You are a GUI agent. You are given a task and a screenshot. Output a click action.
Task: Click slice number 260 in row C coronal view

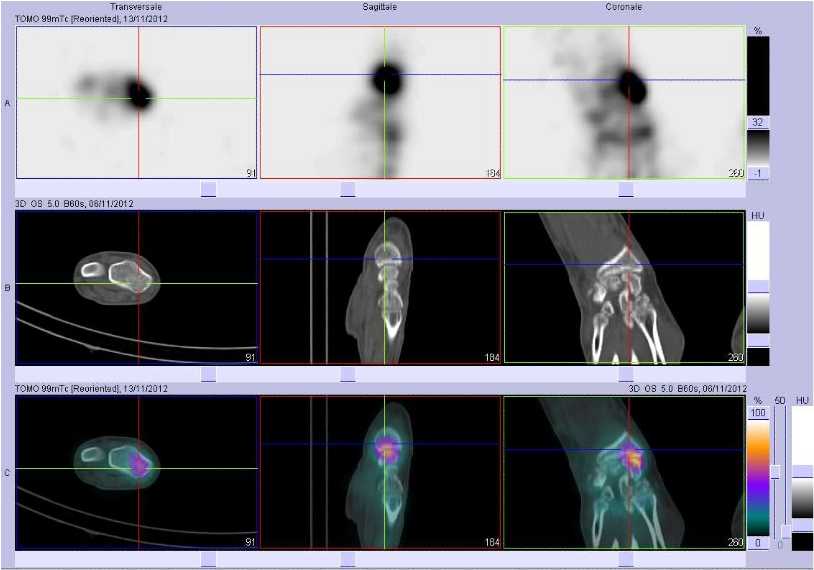pyautogui.click(x=736, y=542)
